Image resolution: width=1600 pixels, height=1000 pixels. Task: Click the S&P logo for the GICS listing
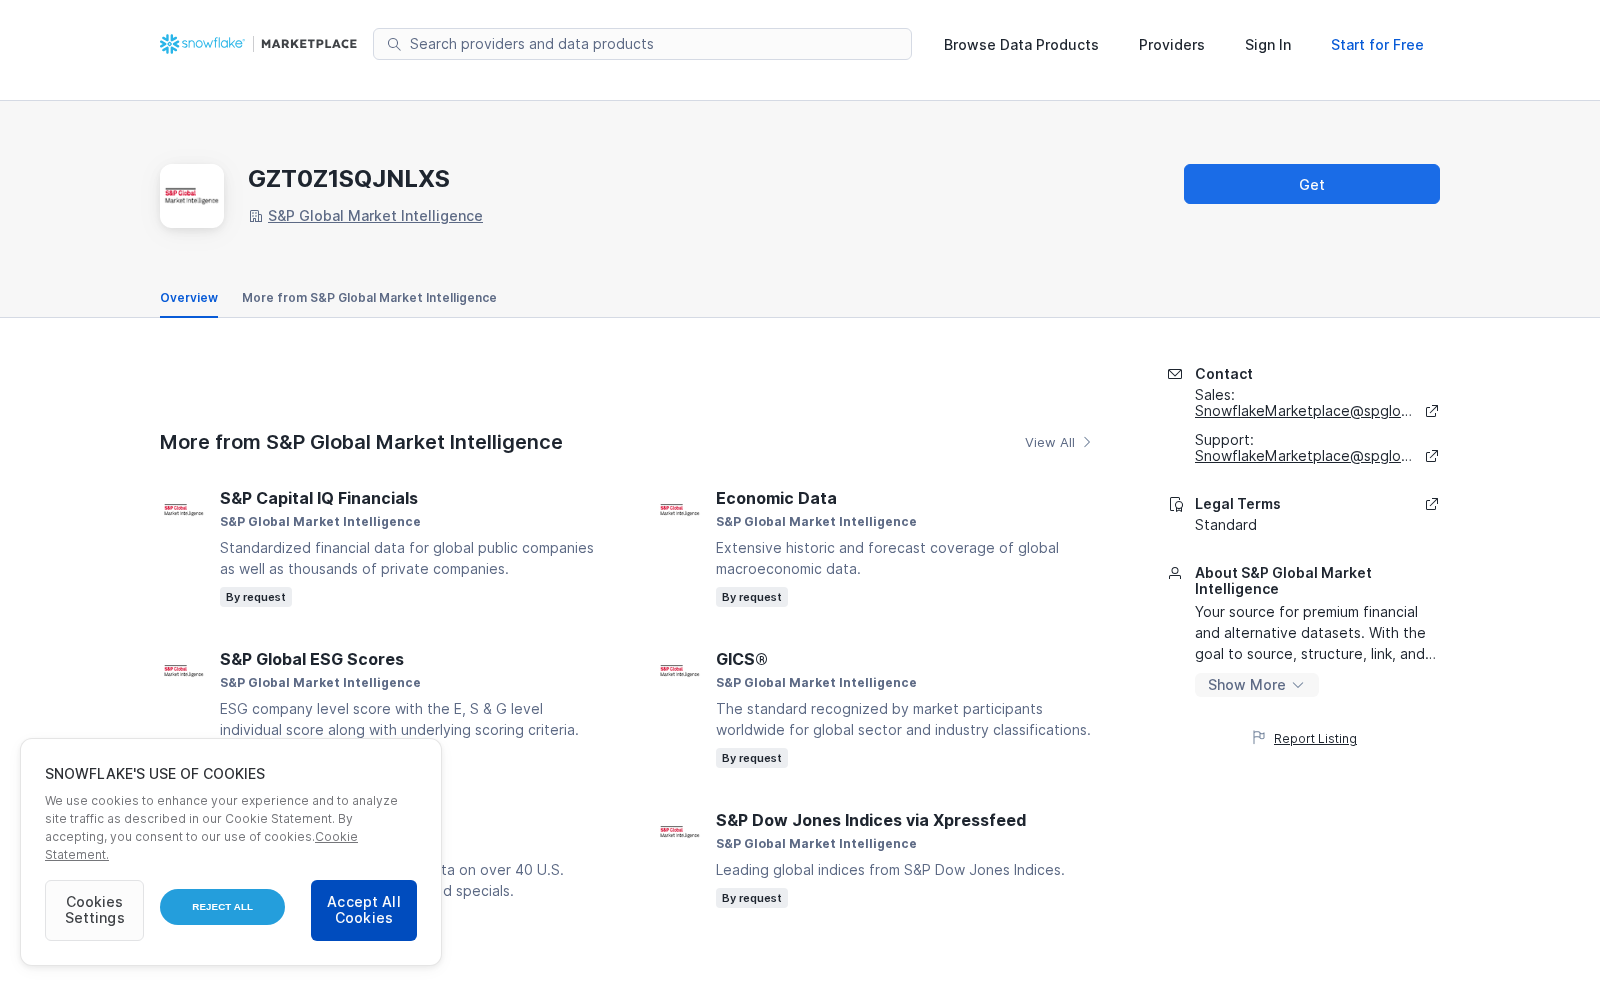(x=680, y=671)
